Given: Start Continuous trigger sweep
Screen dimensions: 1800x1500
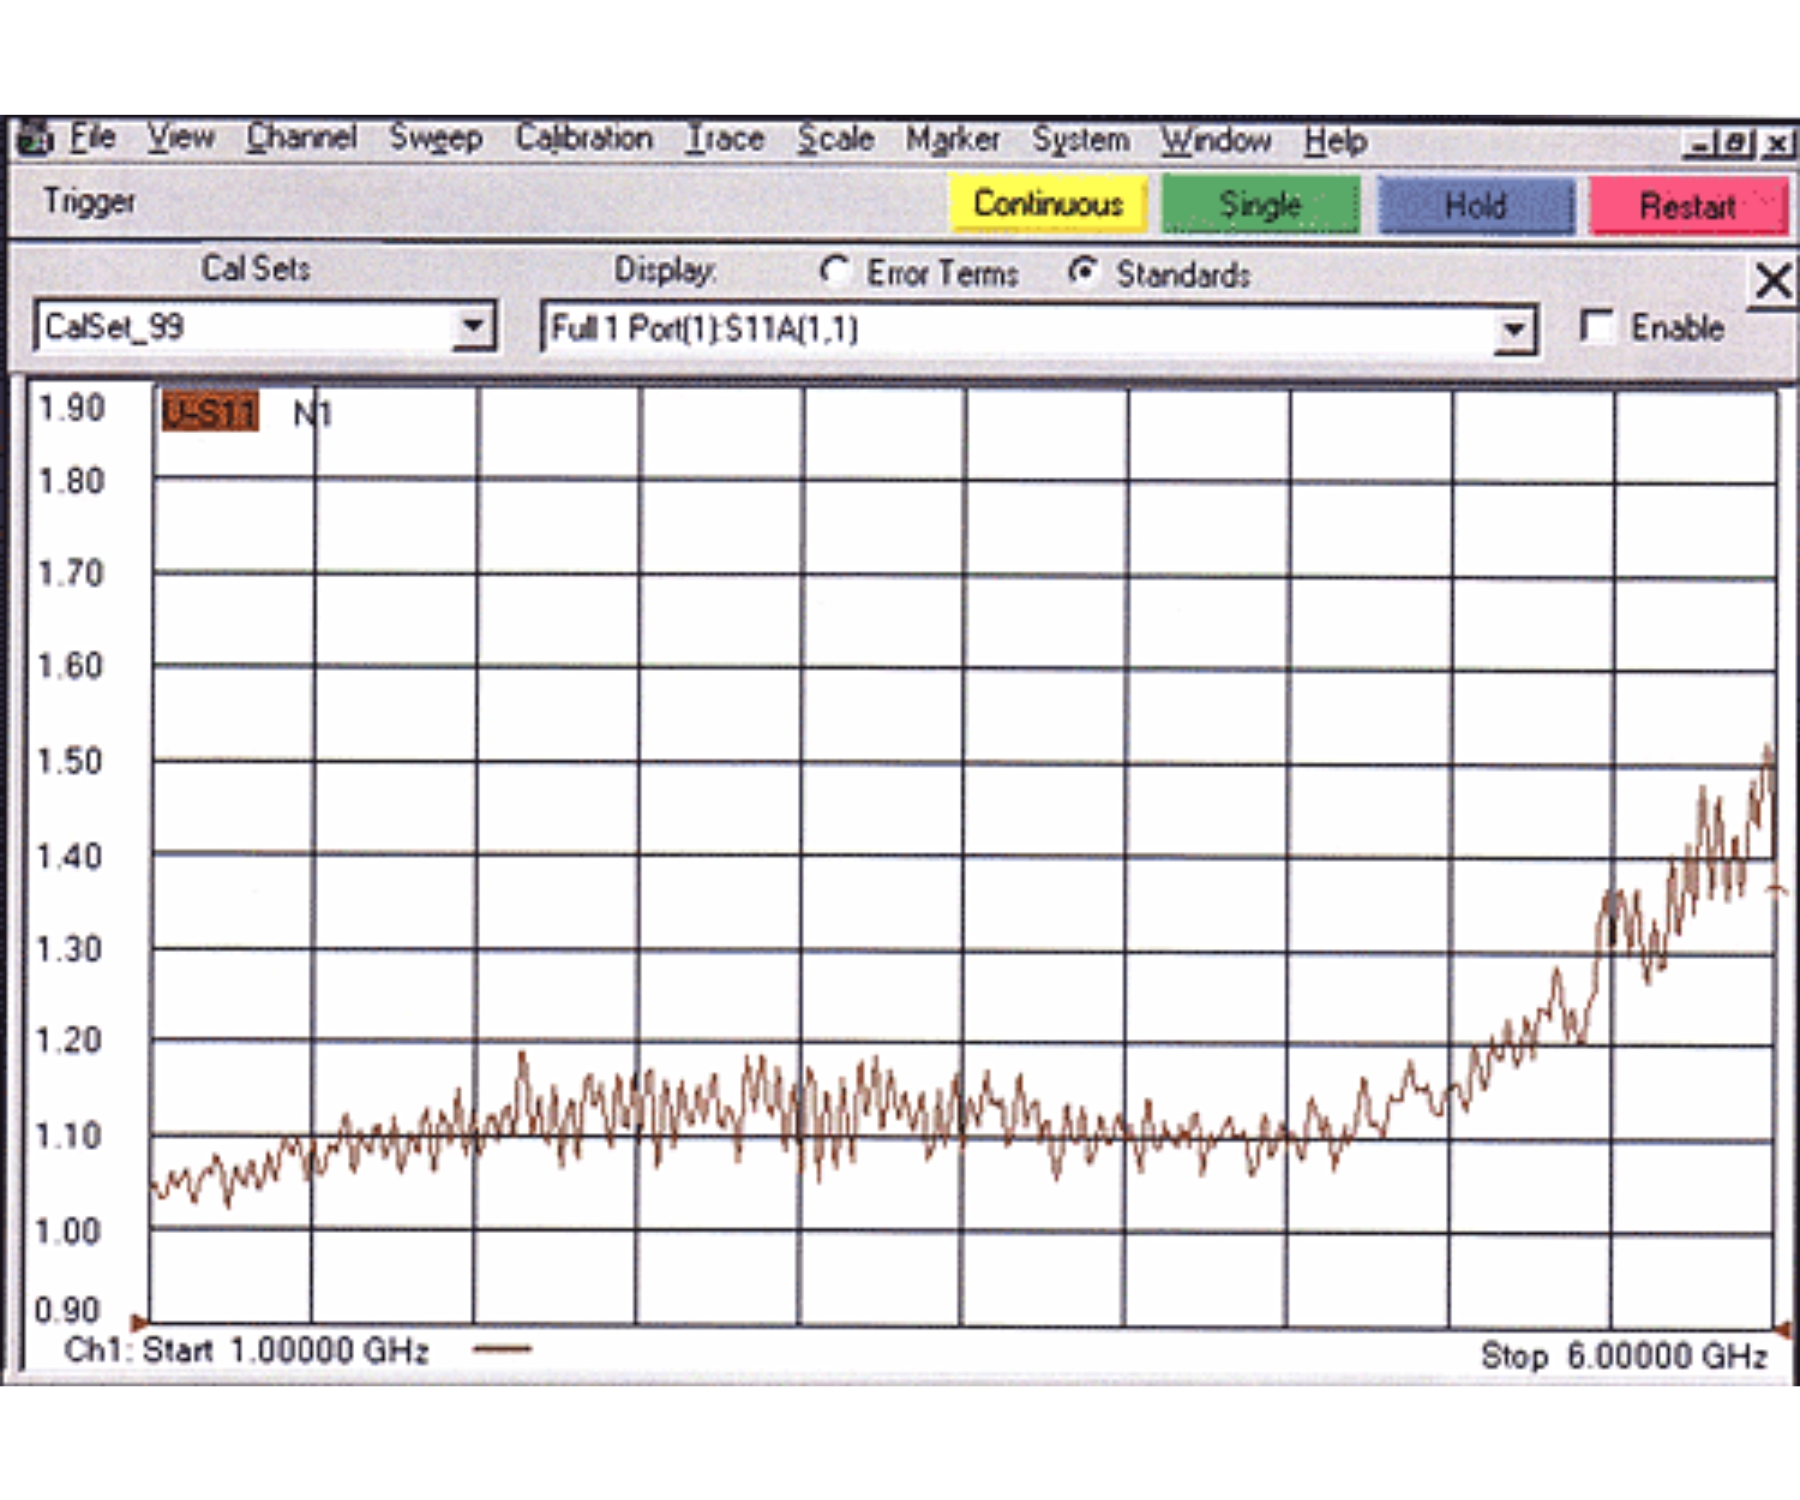Looking at the screenshot, I should click(x=1048, y=204).
